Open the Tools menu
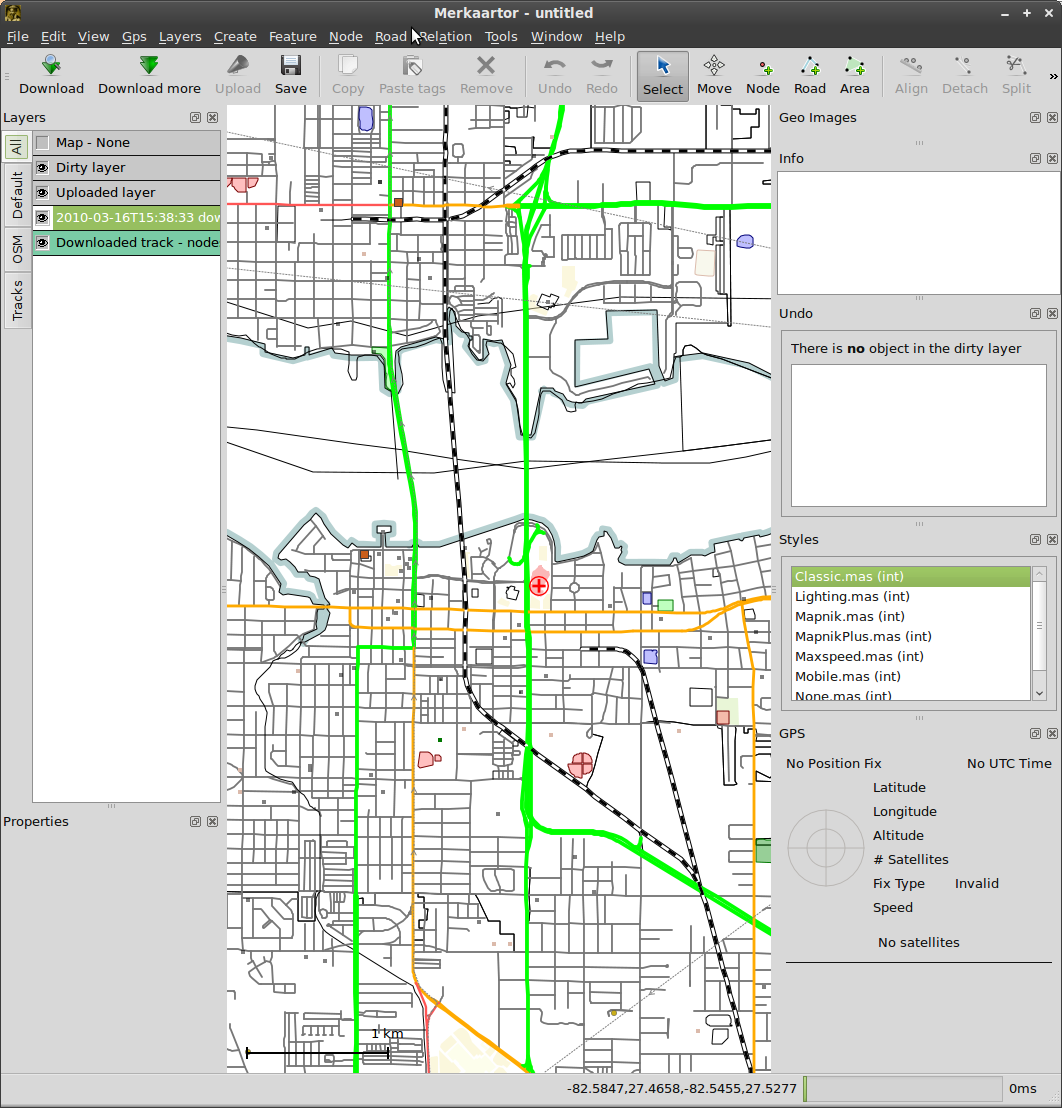The height and width of the screenshot is (1108, 1062). 501,37
